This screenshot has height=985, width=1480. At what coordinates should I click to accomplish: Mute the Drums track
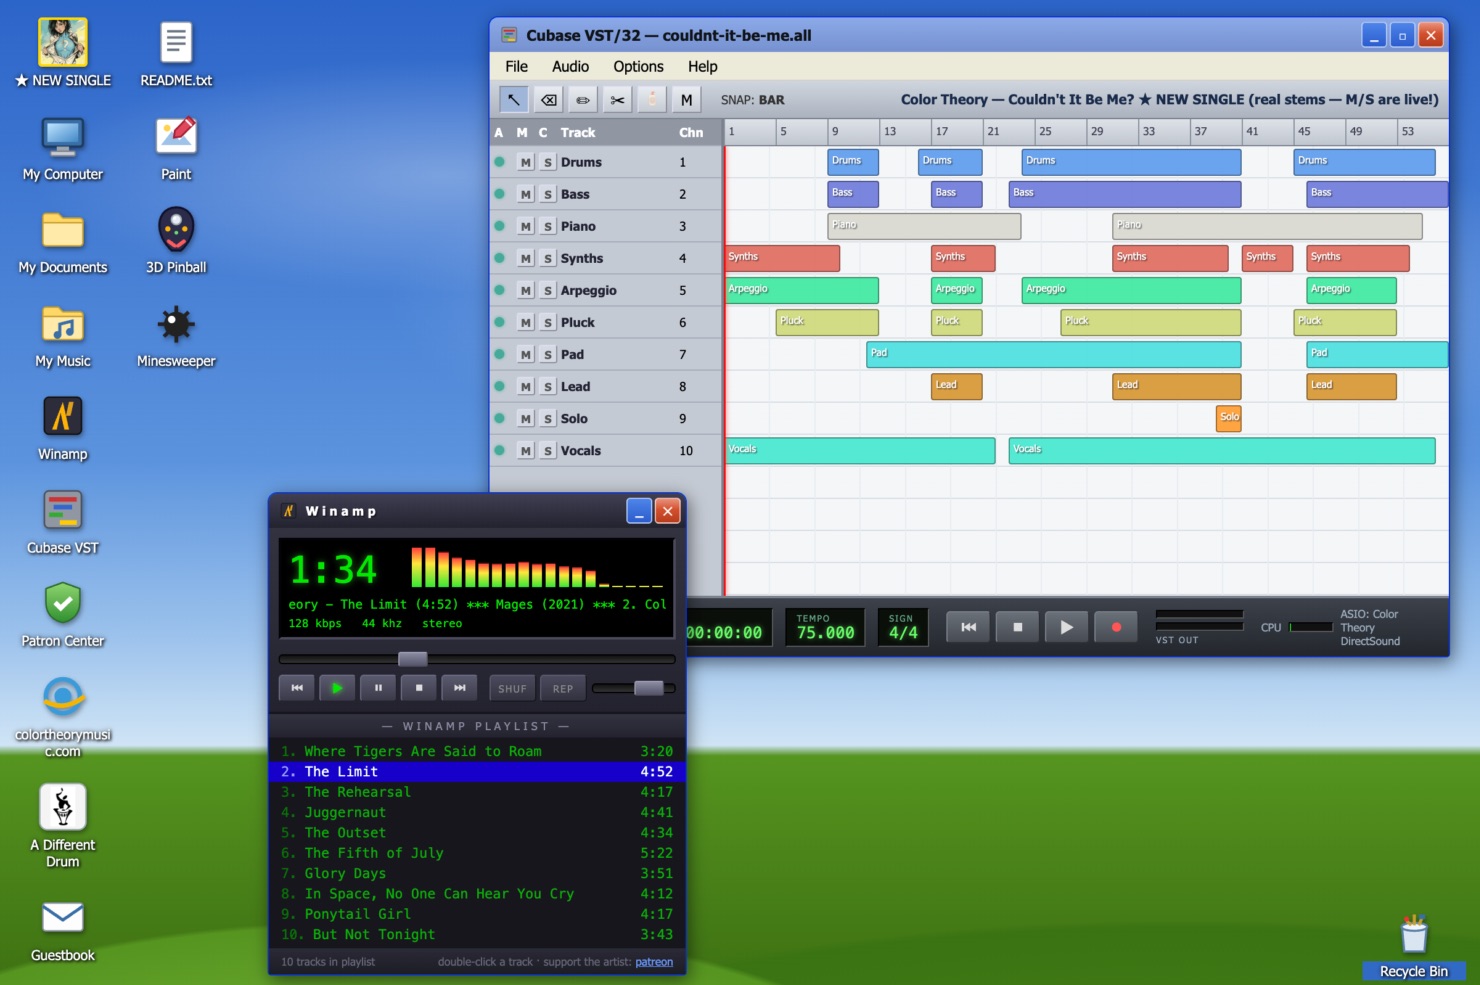click(x=525, y=162)
